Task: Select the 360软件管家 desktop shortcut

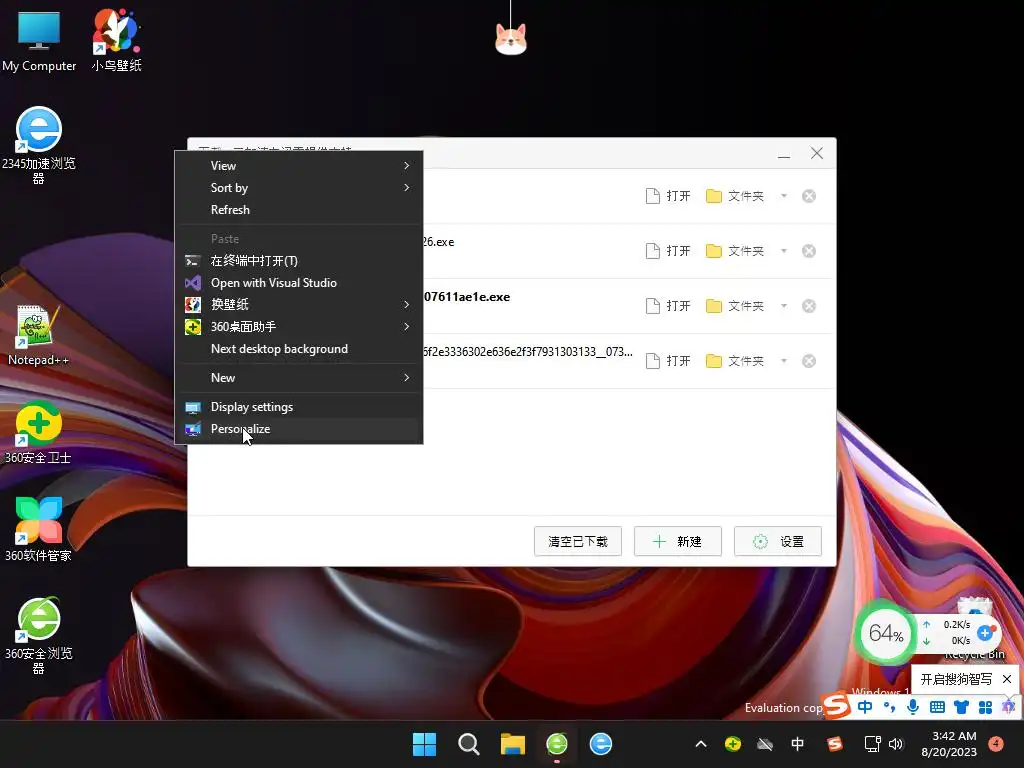Action: [38, 530]
